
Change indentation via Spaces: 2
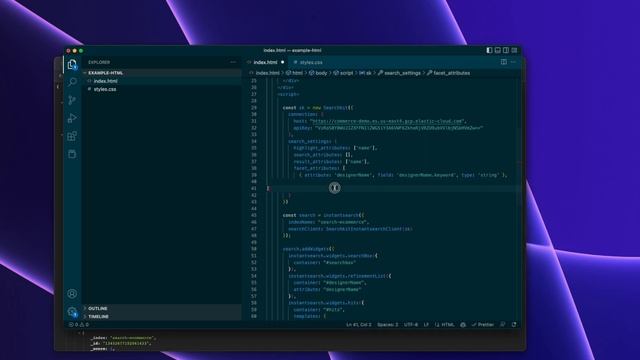pyautogui.click(x=387, y=324)
